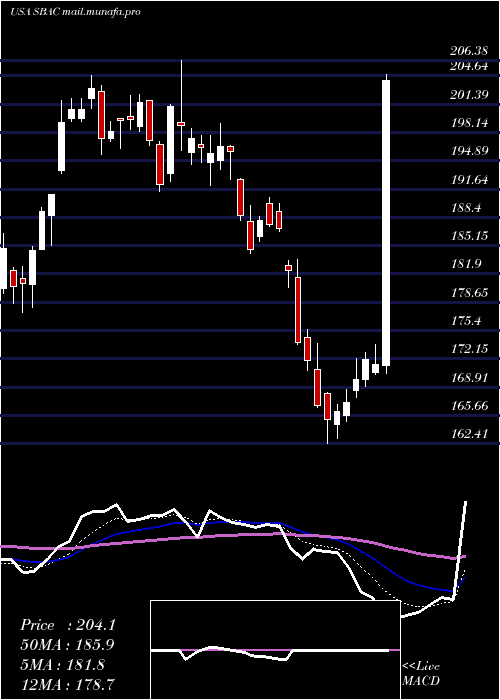Click the '12MA : 178.7' readout
Viewport: 500px width, 700px height.
tap(68, 684)
